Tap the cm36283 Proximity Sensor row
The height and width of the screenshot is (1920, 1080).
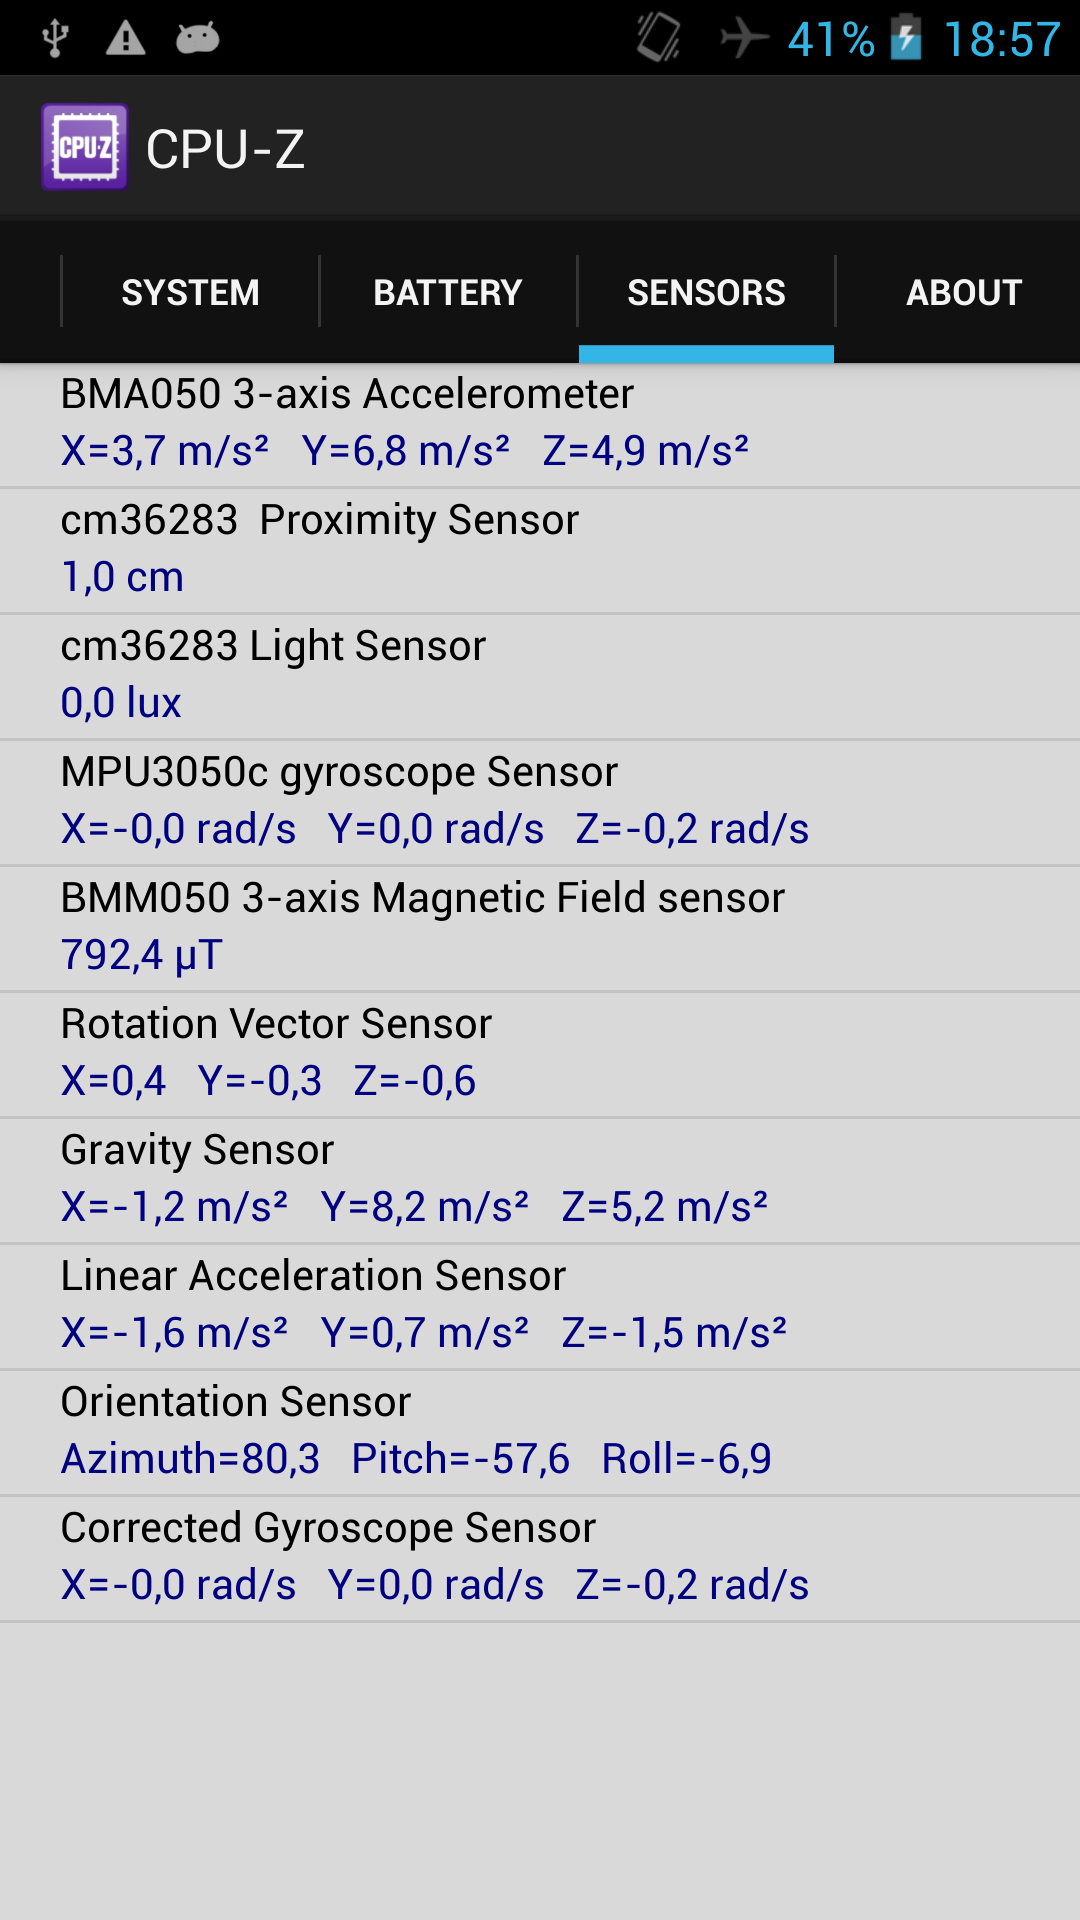540,551
